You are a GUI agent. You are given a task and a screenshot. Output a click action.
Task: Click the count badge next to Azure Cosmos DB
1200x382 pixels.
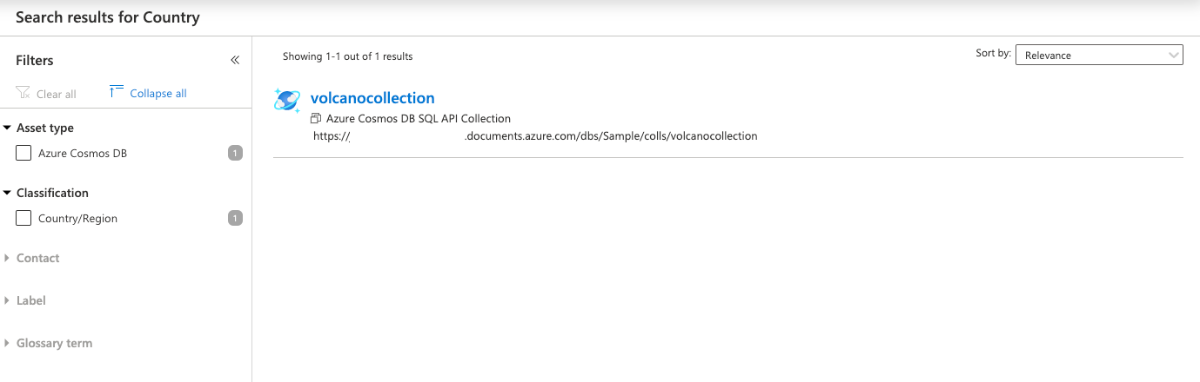(x=235, y=153)
